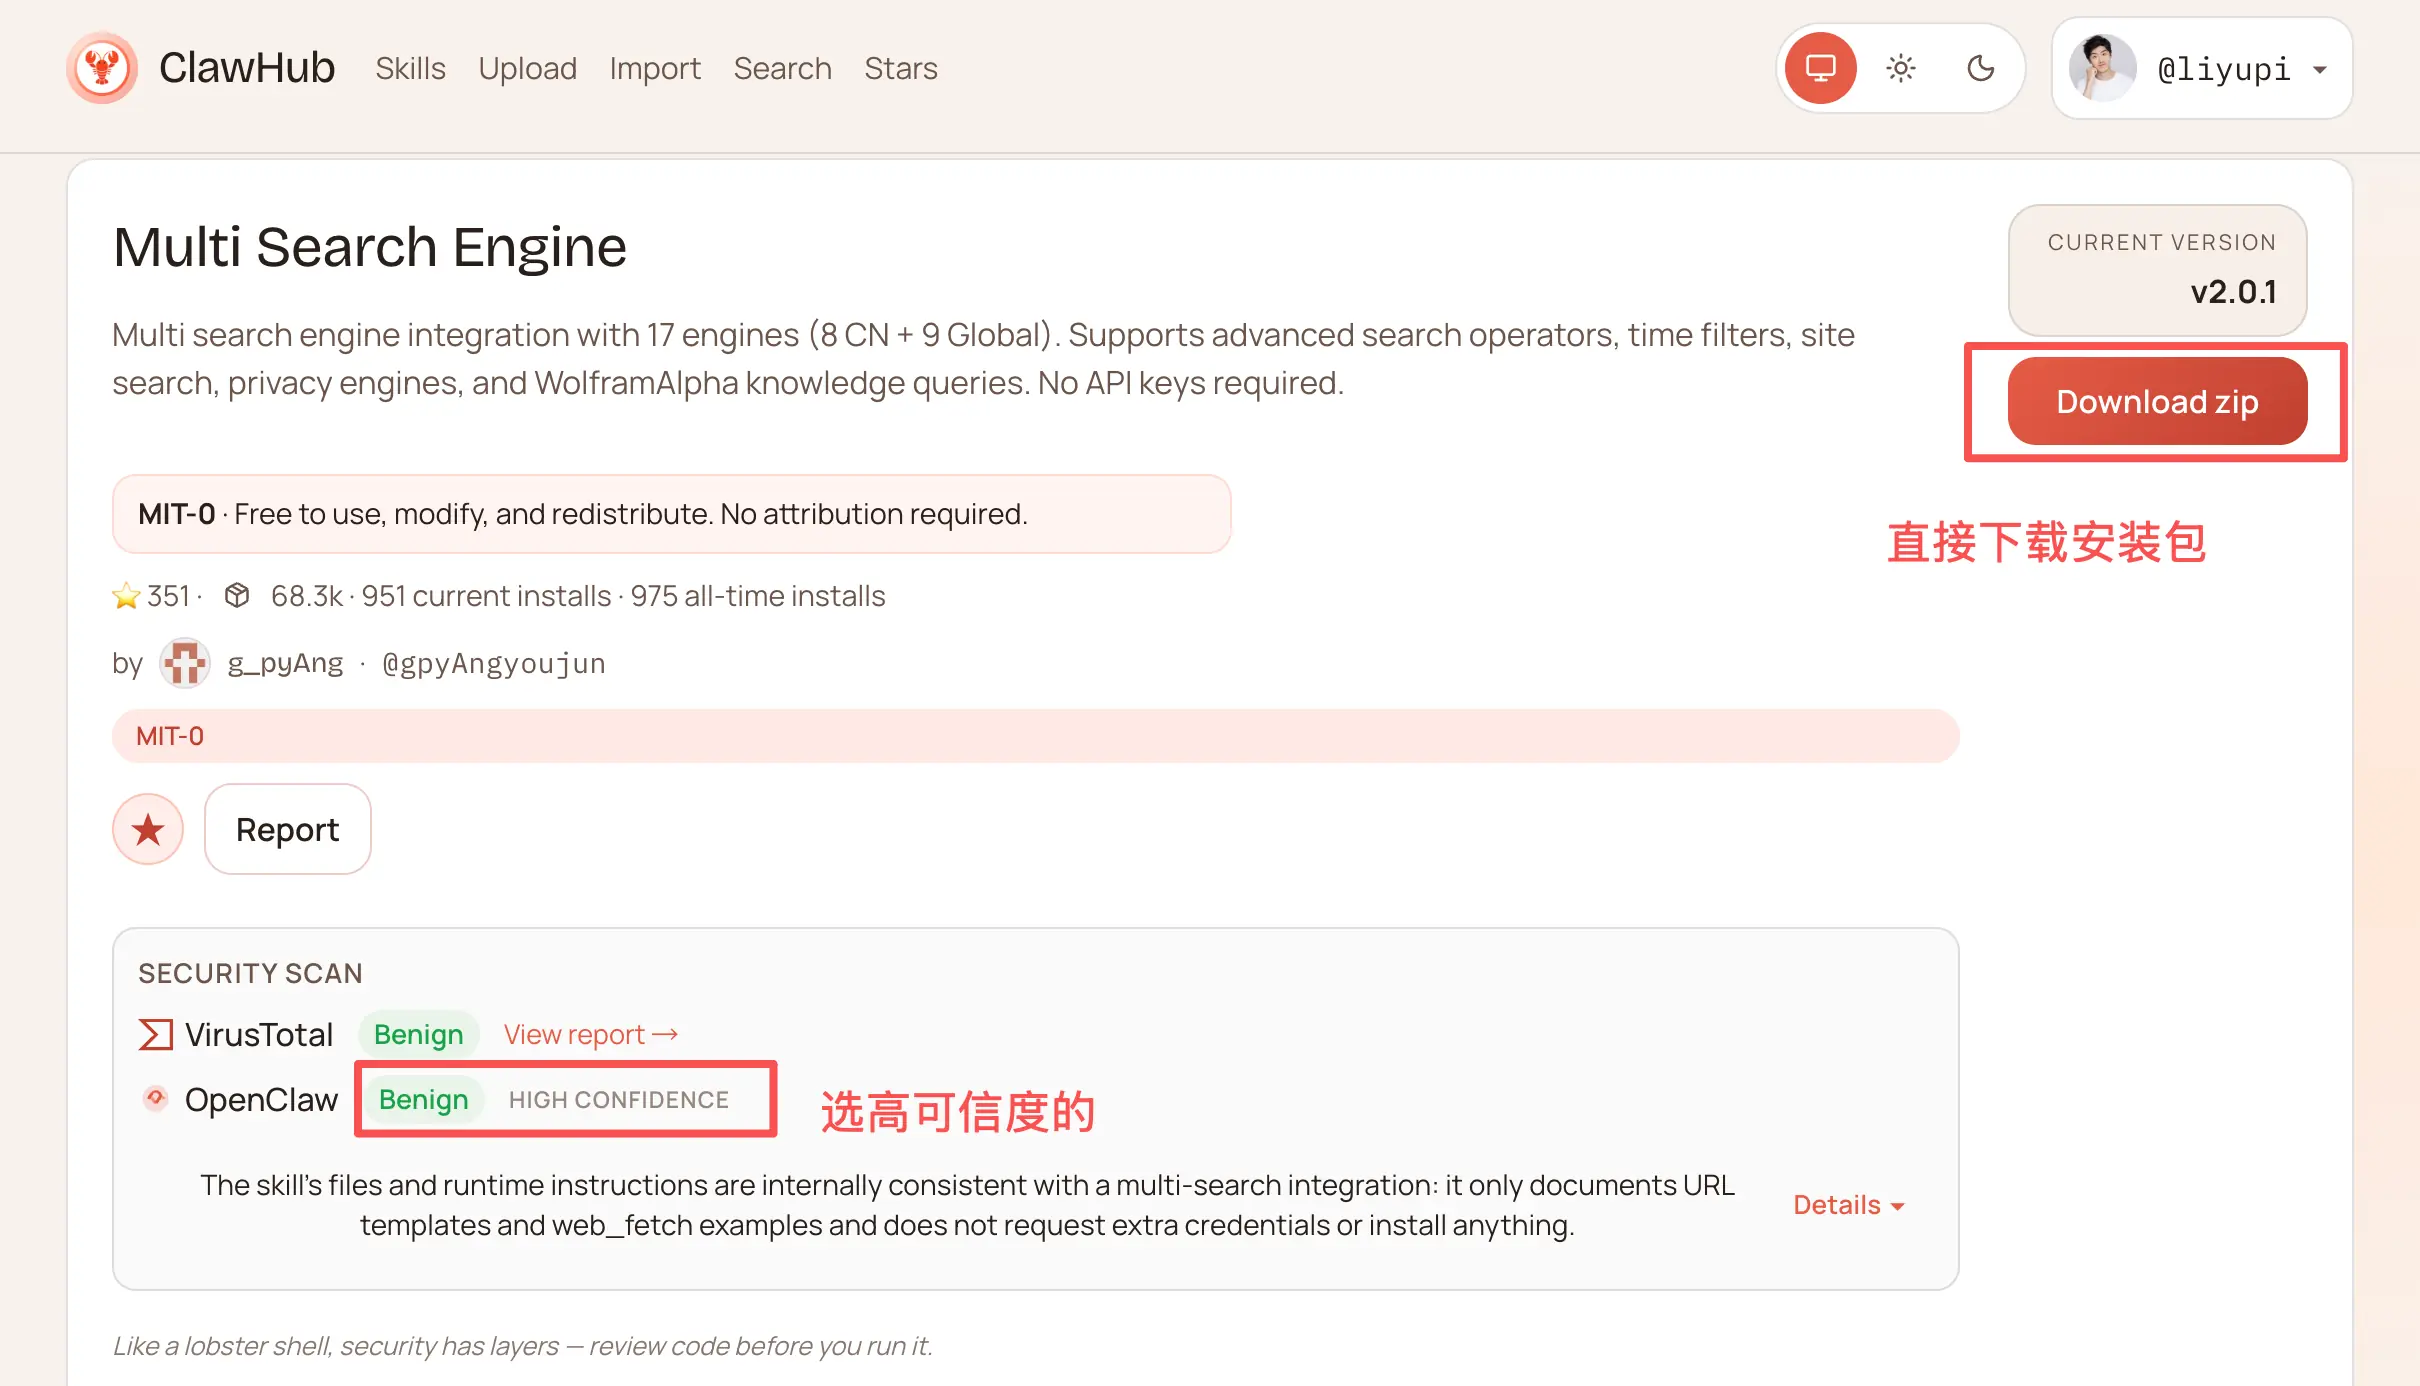Image resolution: width=2420 pixels, height=1386 pixels.
Task: Open the Stars nav link
Action: coord(900,68)
